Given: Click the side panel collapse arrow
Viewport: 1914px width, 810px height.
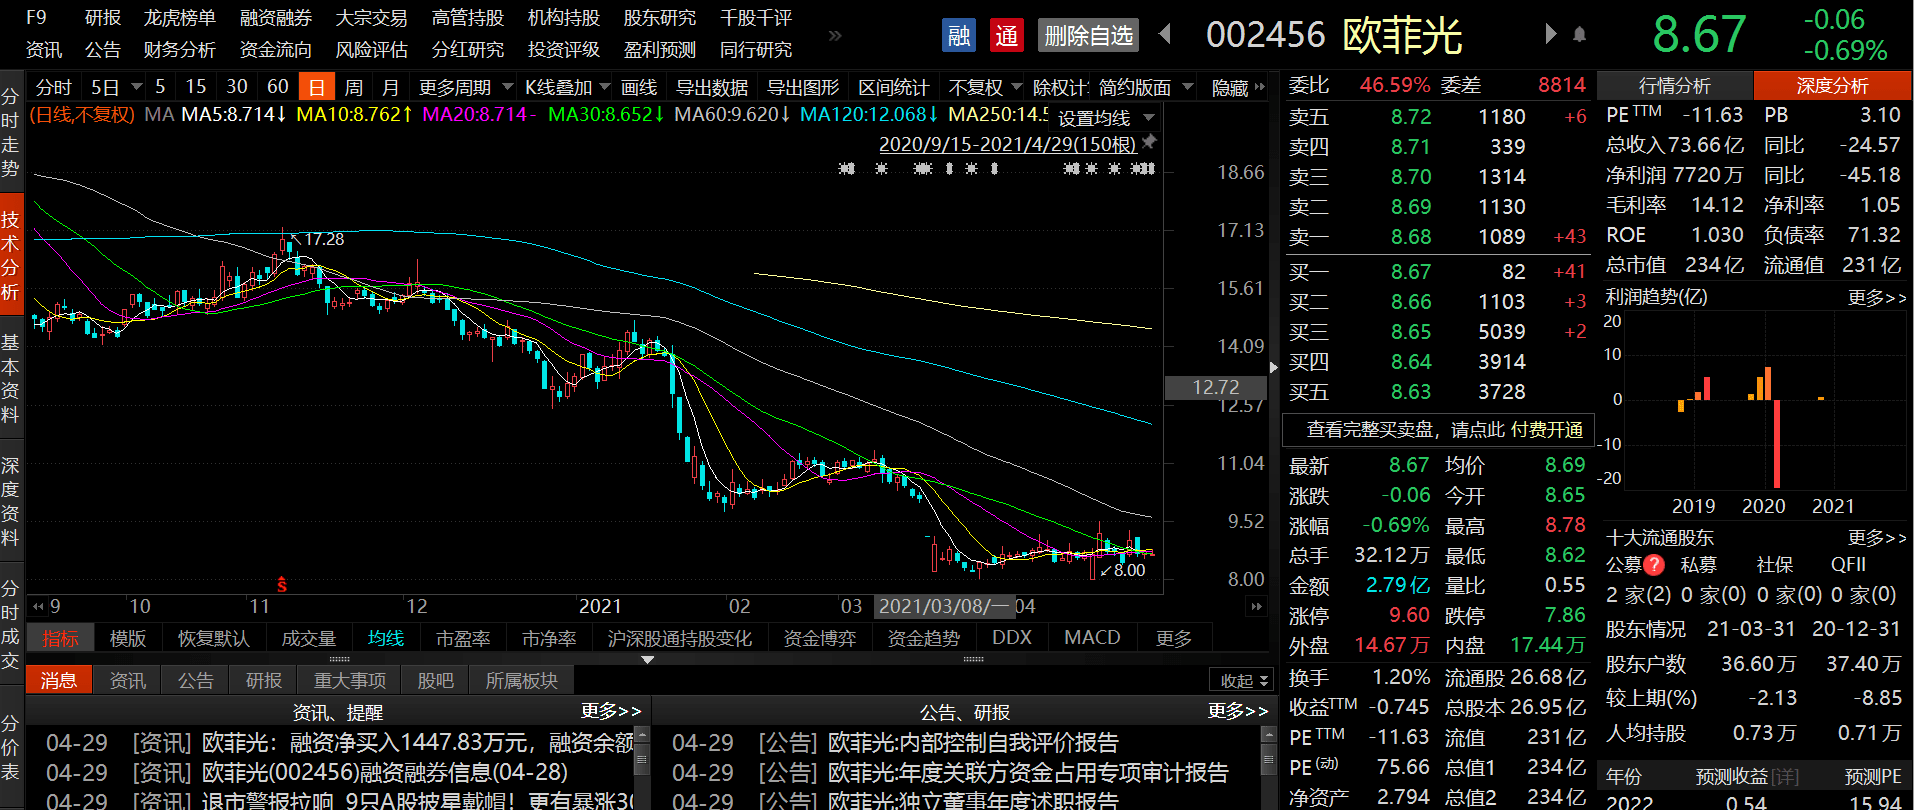Looking at the screenshot, I should pos(1273,368).
